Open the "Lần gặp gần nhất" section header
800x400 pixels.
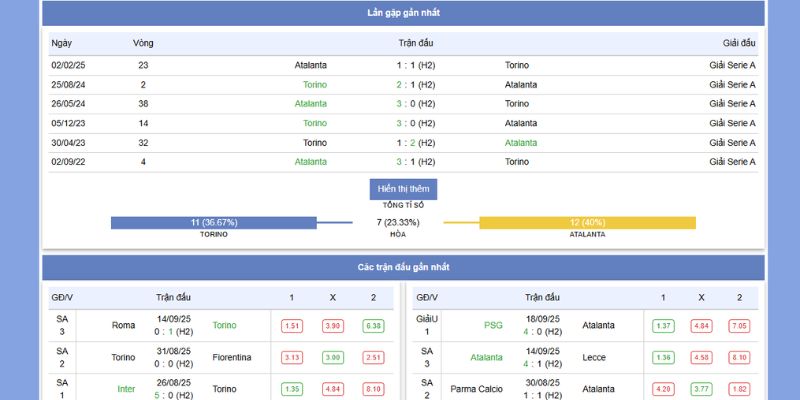403,13
